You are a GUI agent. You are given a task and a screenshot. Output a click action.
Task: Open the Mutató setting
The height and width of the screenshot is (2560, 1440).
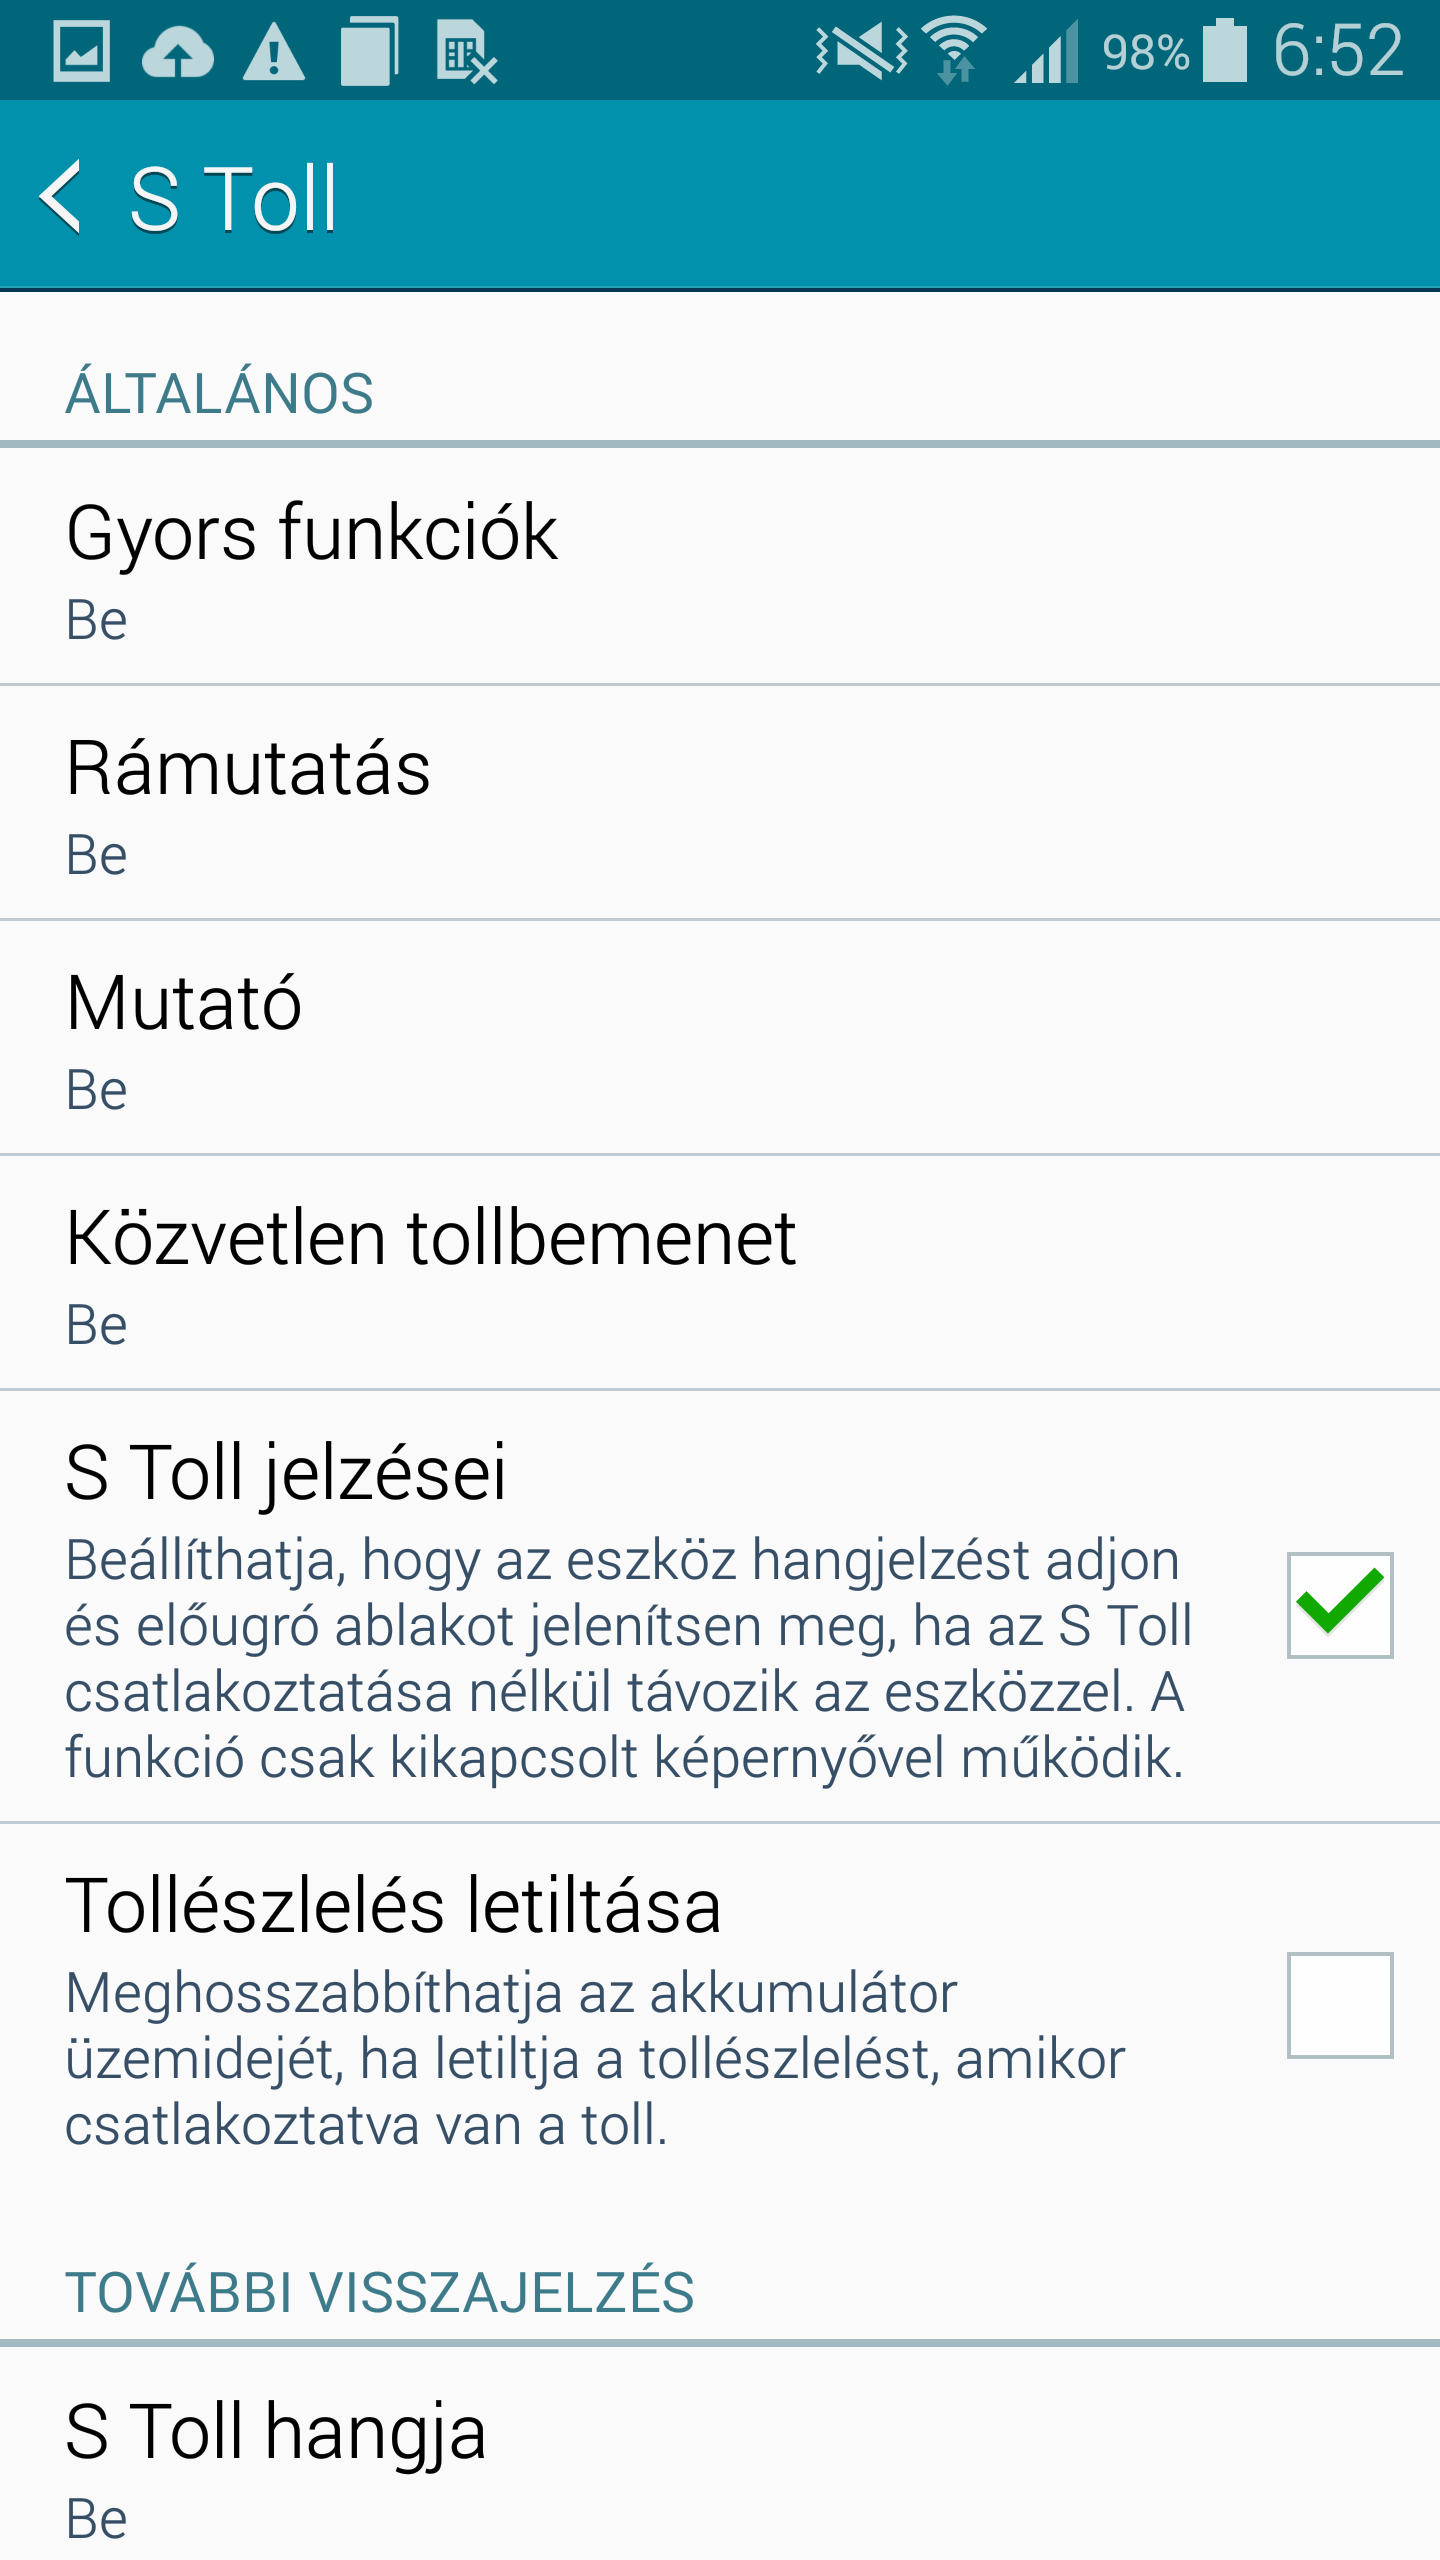pos(720,1038)
